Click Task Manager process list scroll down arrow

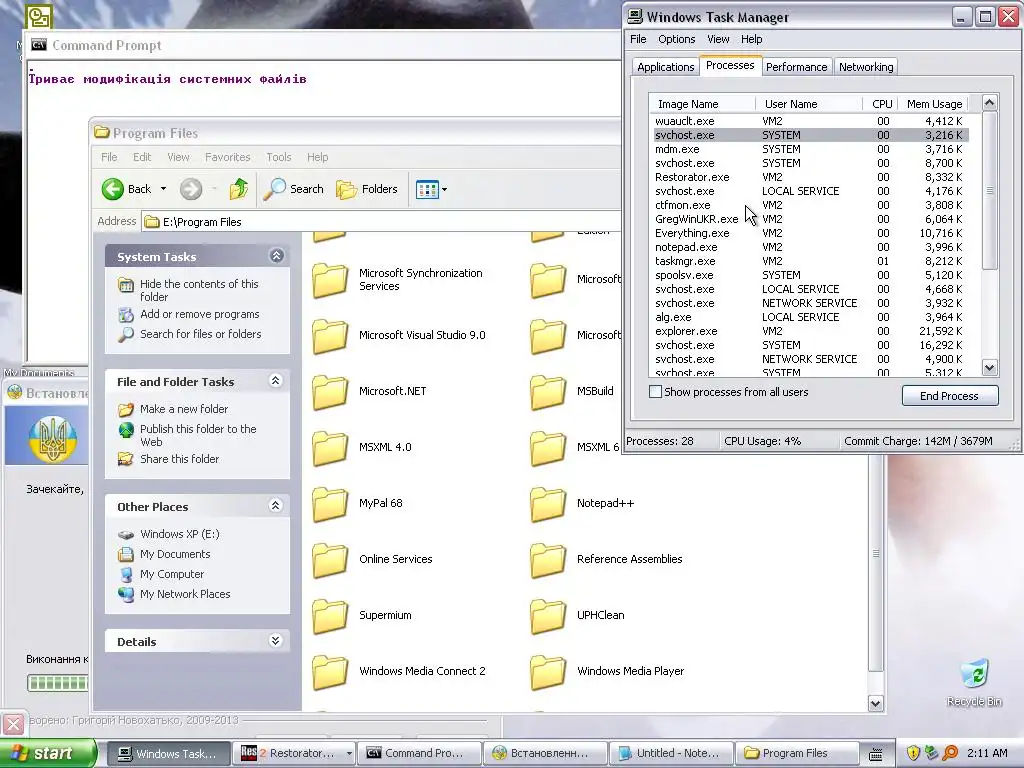click(x=989, y=368)
